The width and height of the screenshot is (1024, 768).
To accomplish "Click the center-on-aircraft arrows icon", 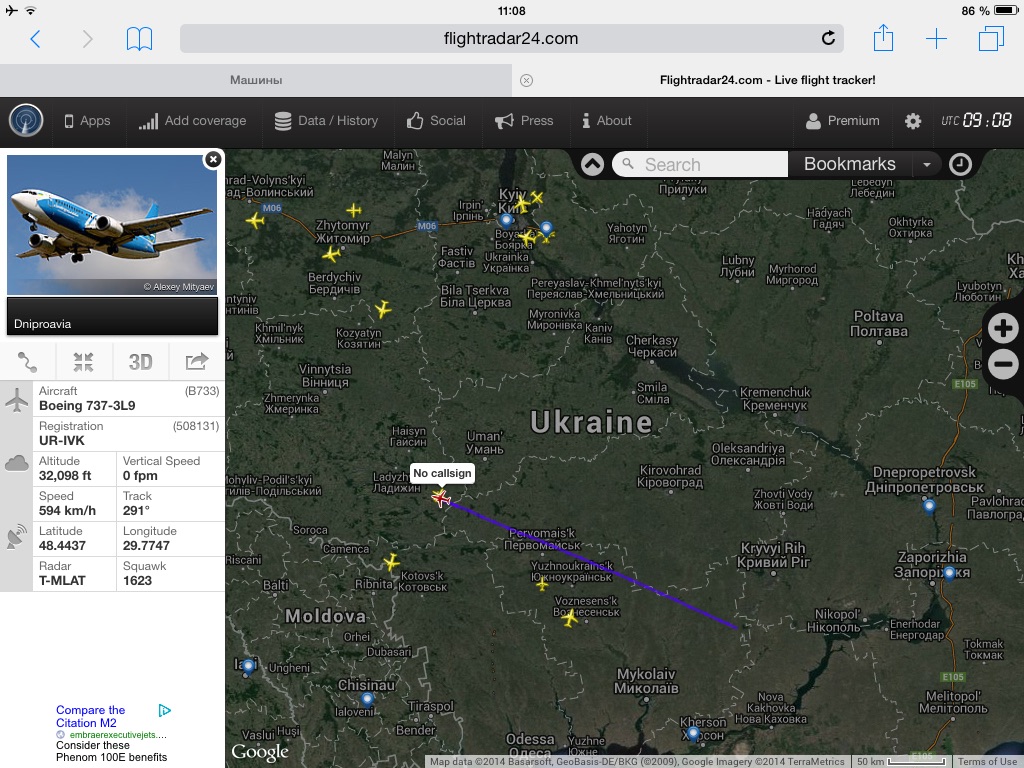I will (x=84, y=362).
